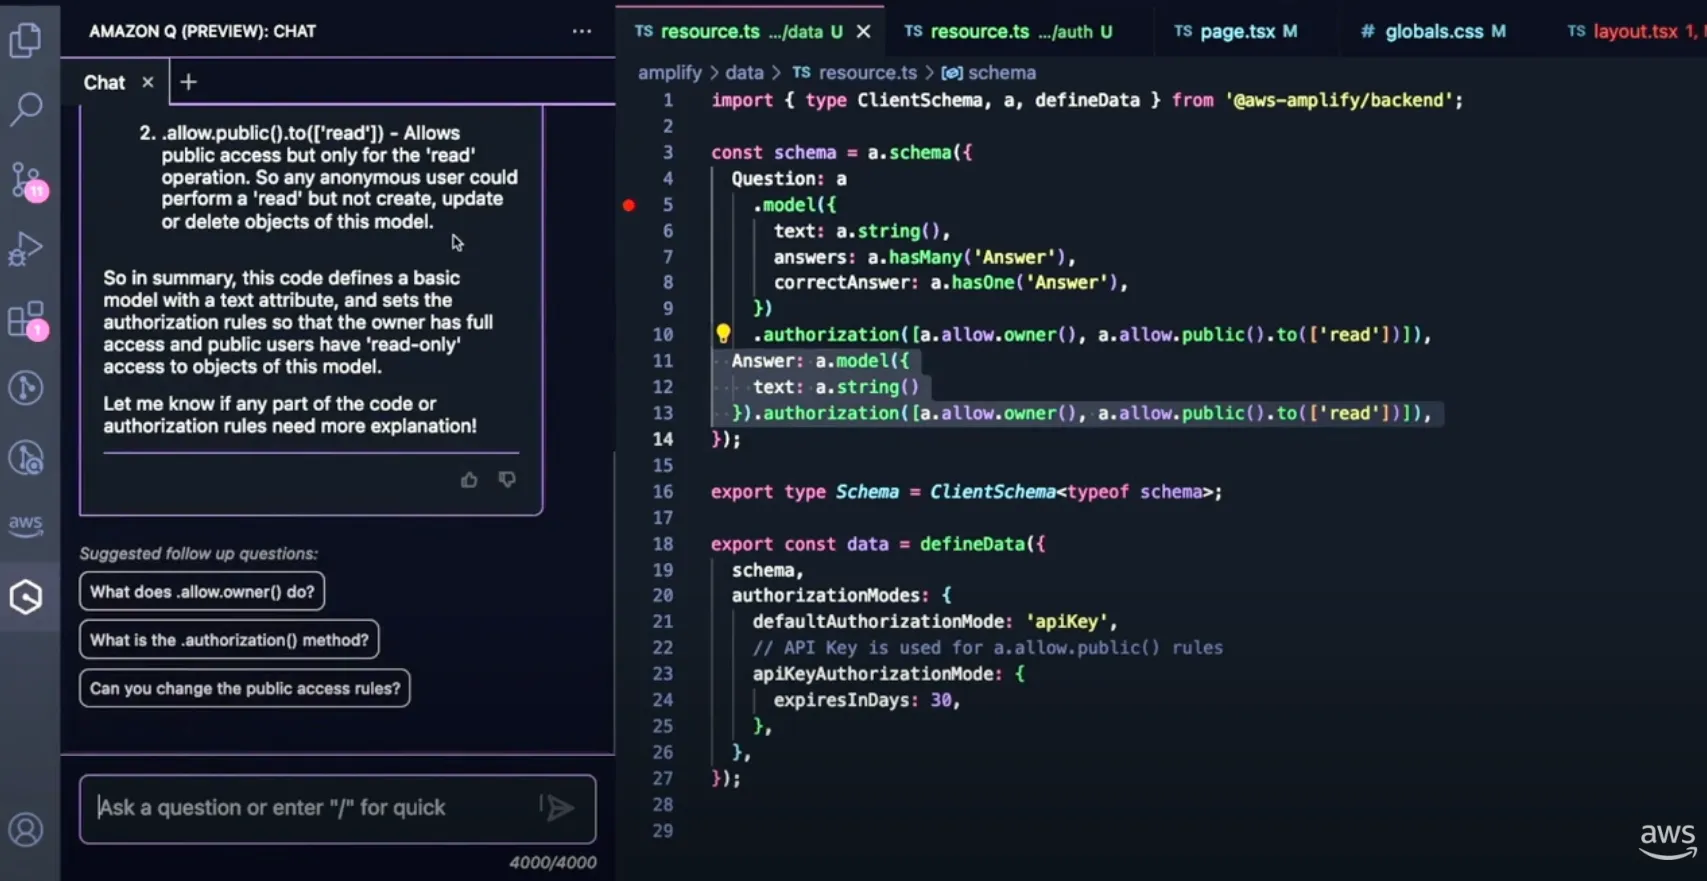Remove the red breakpoint on line 5
The width and height of the screenshot is (1707, 881).
(629, 205)
